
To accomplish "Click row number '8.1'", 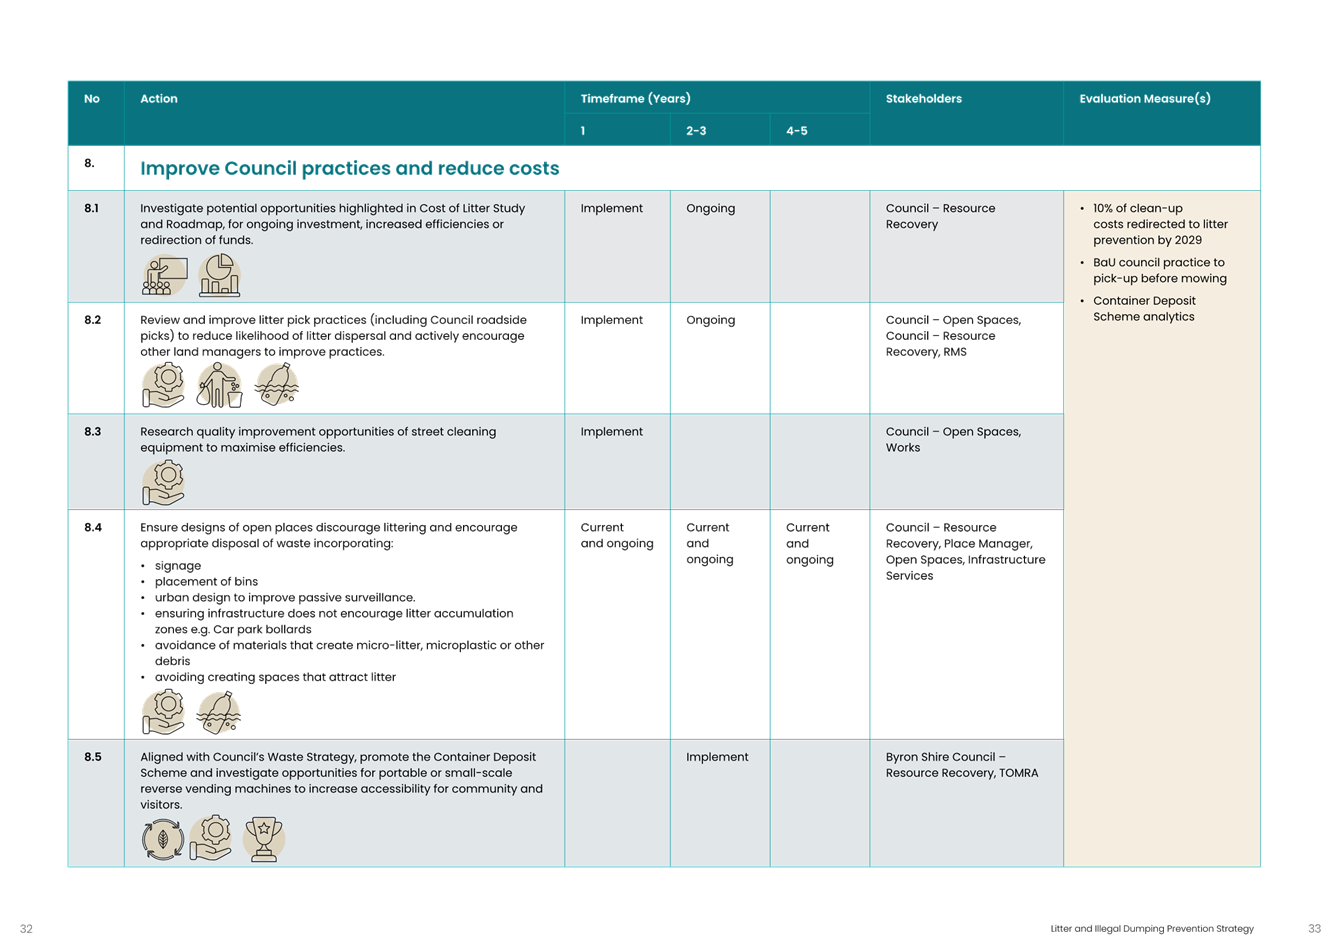I will [92, 208].
